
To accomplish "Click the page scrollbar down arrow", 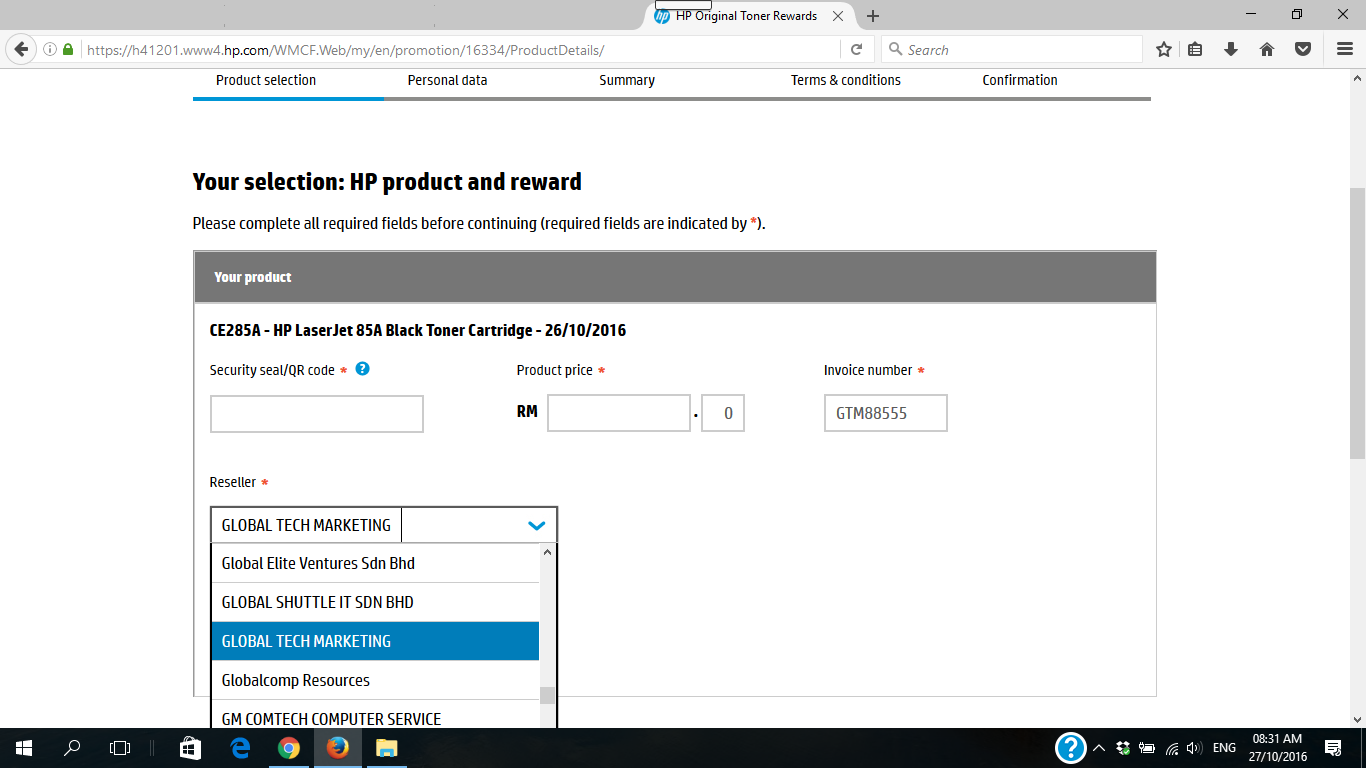I will click(1357, 719).
